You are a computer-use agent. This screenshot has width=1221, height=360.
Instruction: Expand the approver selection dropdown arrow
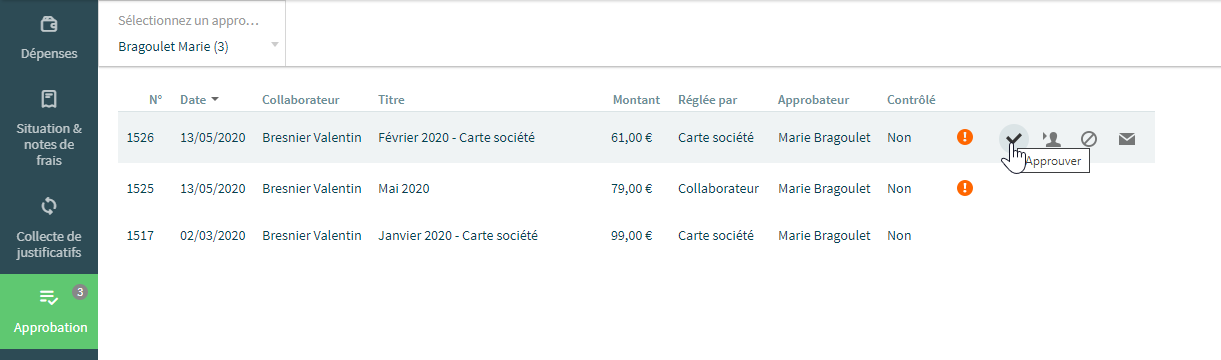274,46
